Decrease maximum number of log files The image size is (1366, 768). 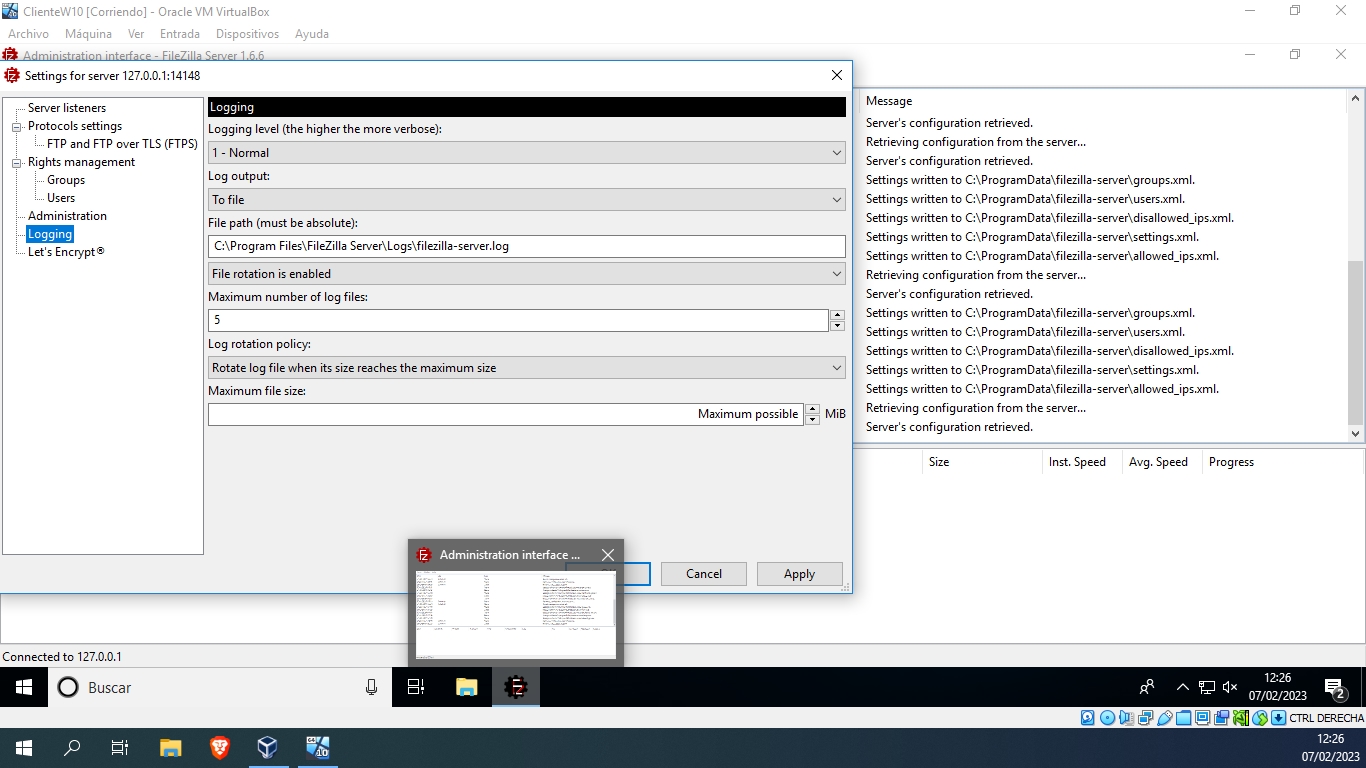coord(838,326)
